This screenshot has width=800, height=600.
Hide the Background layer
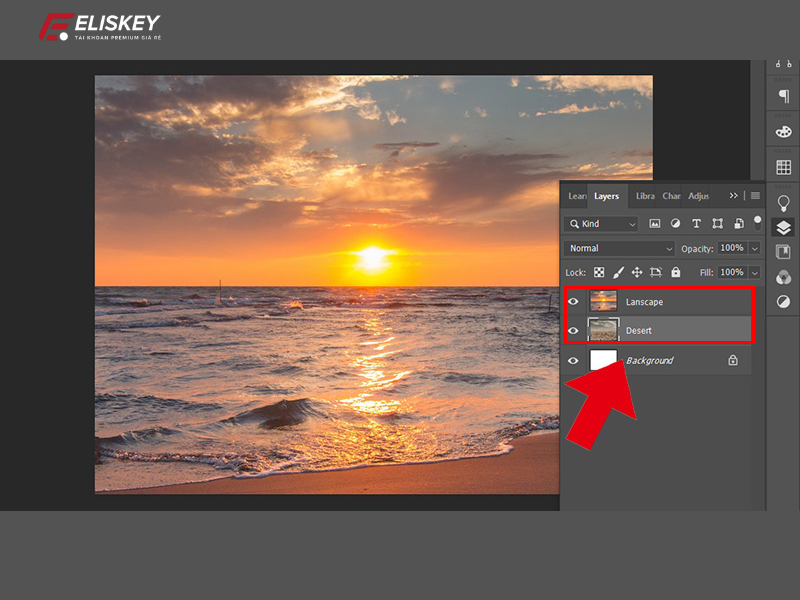click(573, 360)
